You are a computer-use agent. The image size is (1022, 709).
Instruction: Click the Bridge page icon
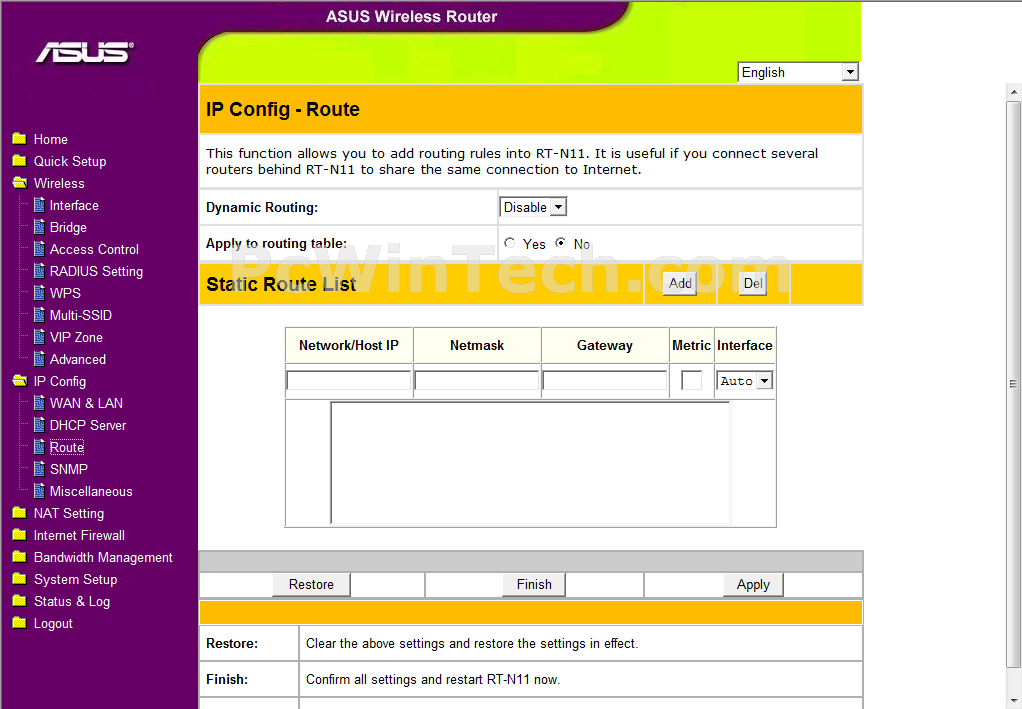pos(39,227)
